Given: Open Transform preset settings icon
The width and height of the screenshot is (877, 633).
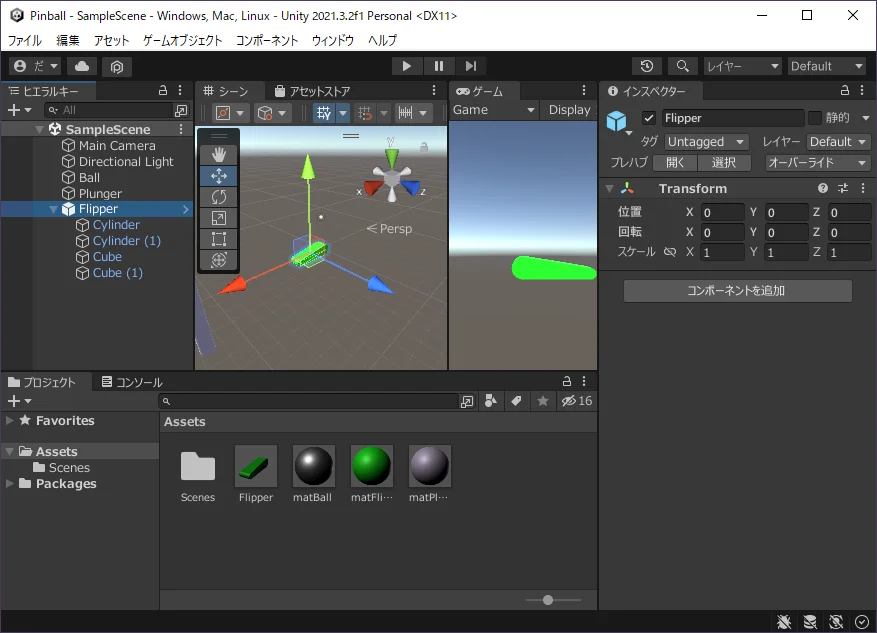Looking at the screenshot, I should coord(843,188).
